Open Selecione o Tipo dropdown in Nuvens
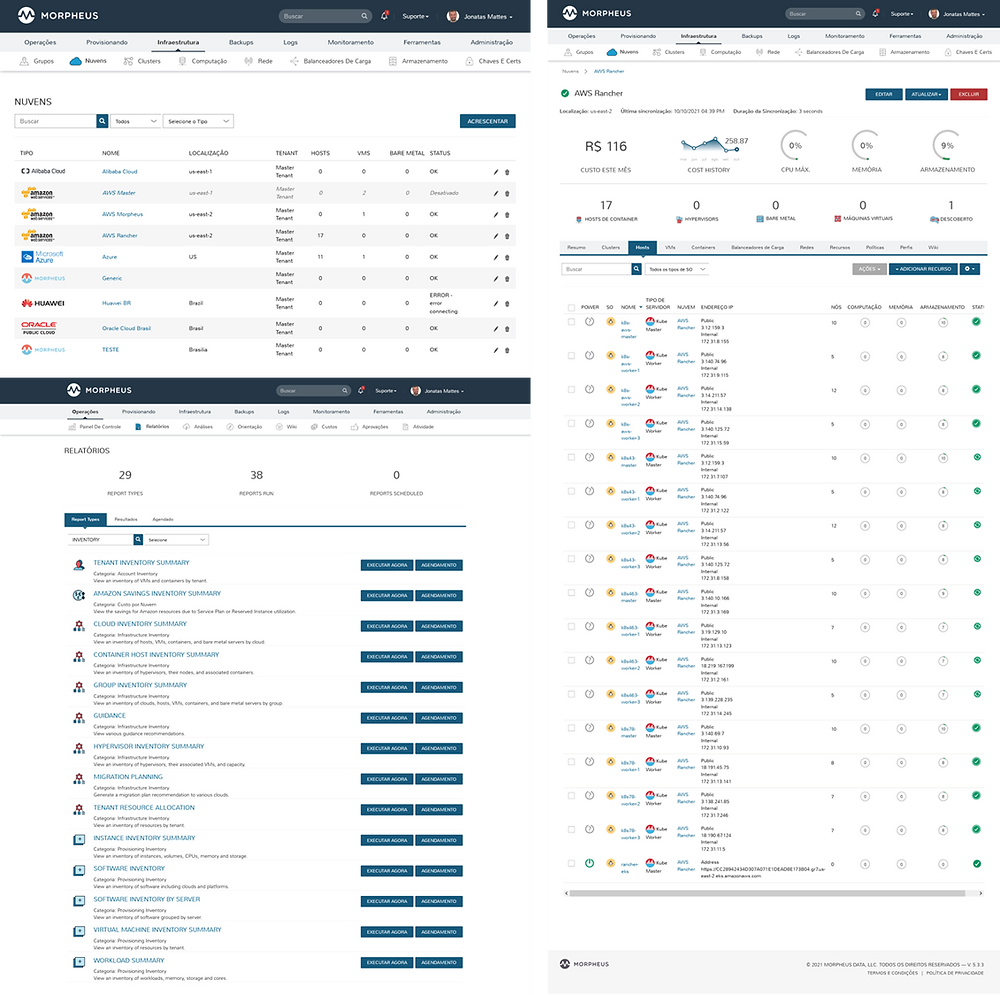The height and width of the screenshot is (995, 1000). tap(198, 121)
